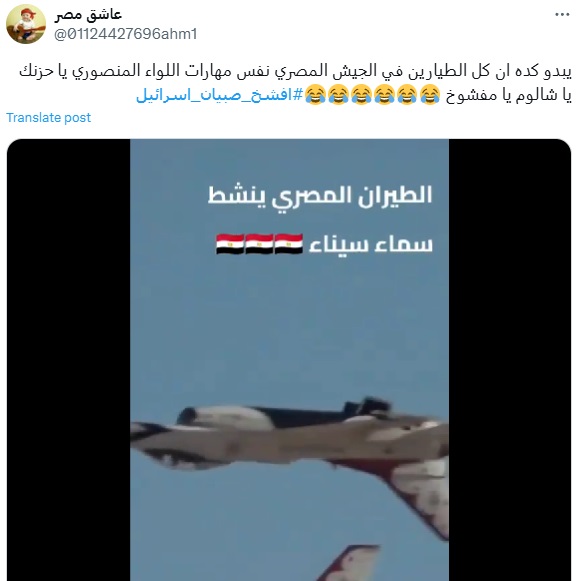Click the middle Egyptian flag emoji in video

260,244
